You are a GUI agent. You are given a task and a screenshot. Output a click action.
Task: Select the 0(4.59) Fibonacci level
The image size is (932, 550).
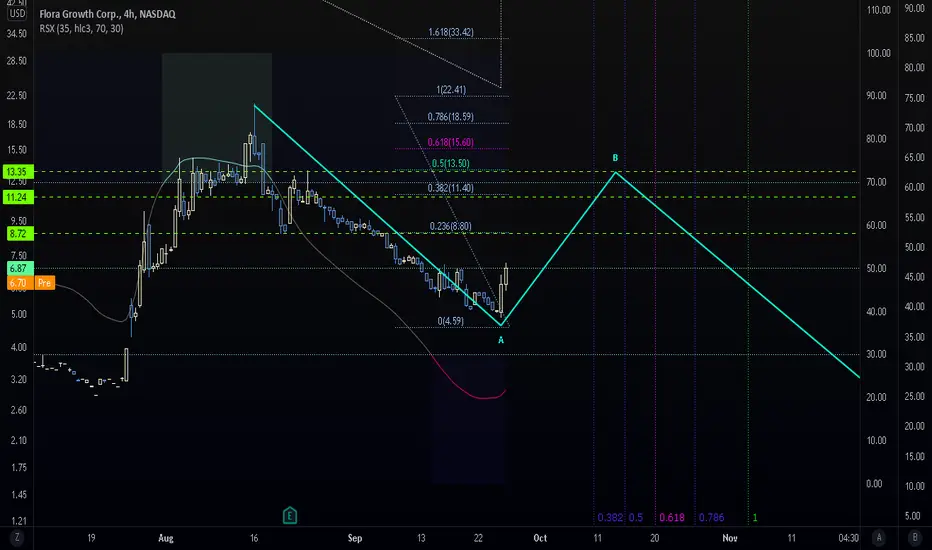click(x=451, y=321)
